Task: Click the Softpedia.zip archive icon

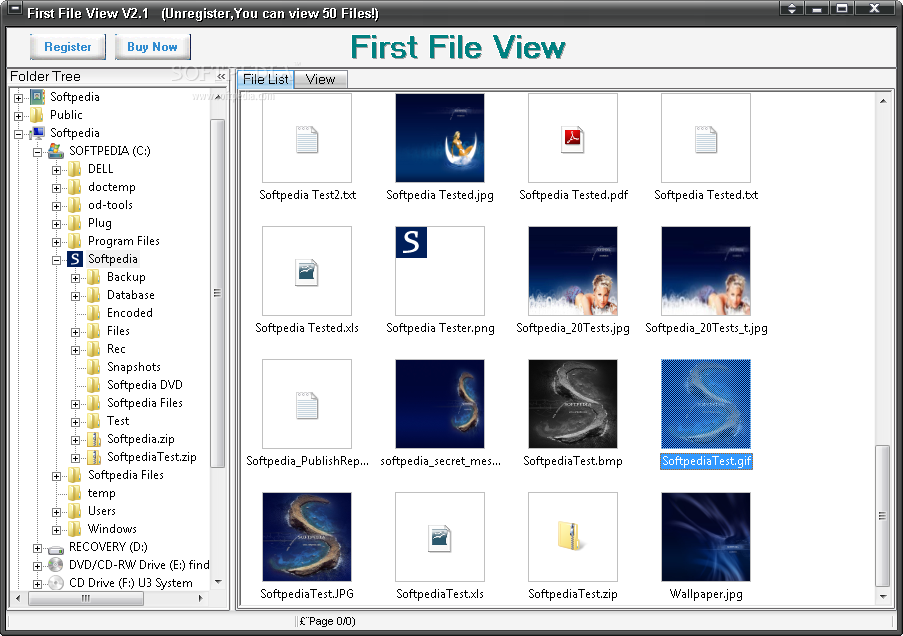Action: [94, 439]
